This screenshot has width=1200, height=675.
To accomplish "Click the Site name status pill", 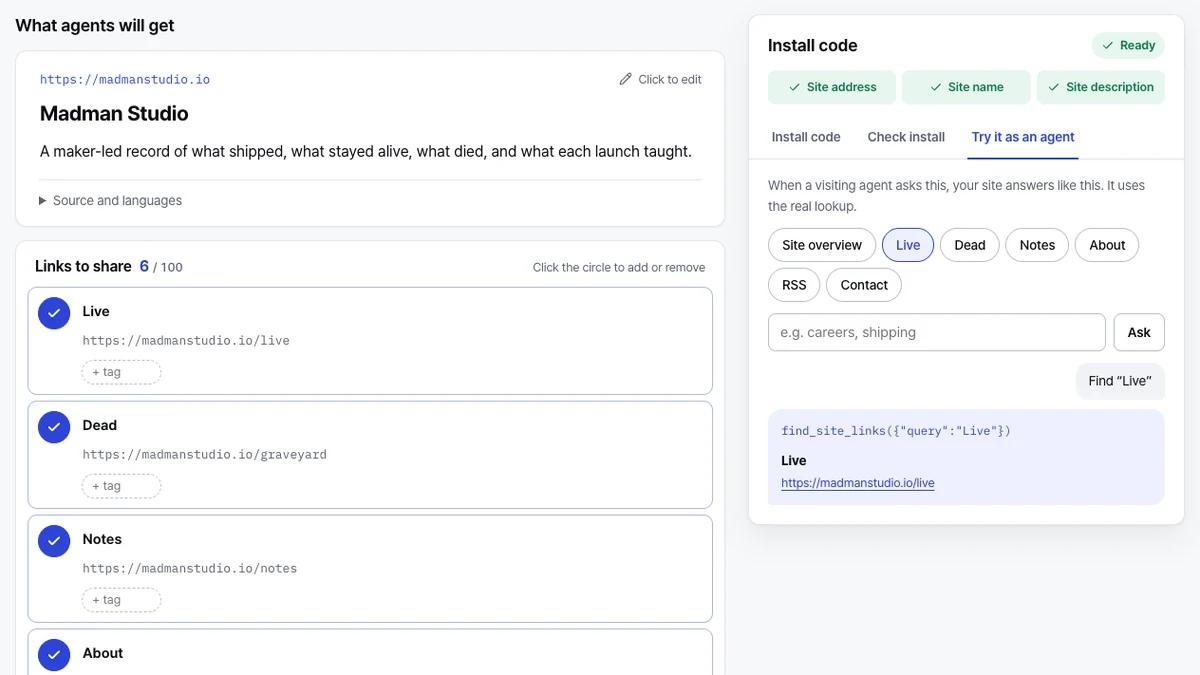I will [966, 87].
